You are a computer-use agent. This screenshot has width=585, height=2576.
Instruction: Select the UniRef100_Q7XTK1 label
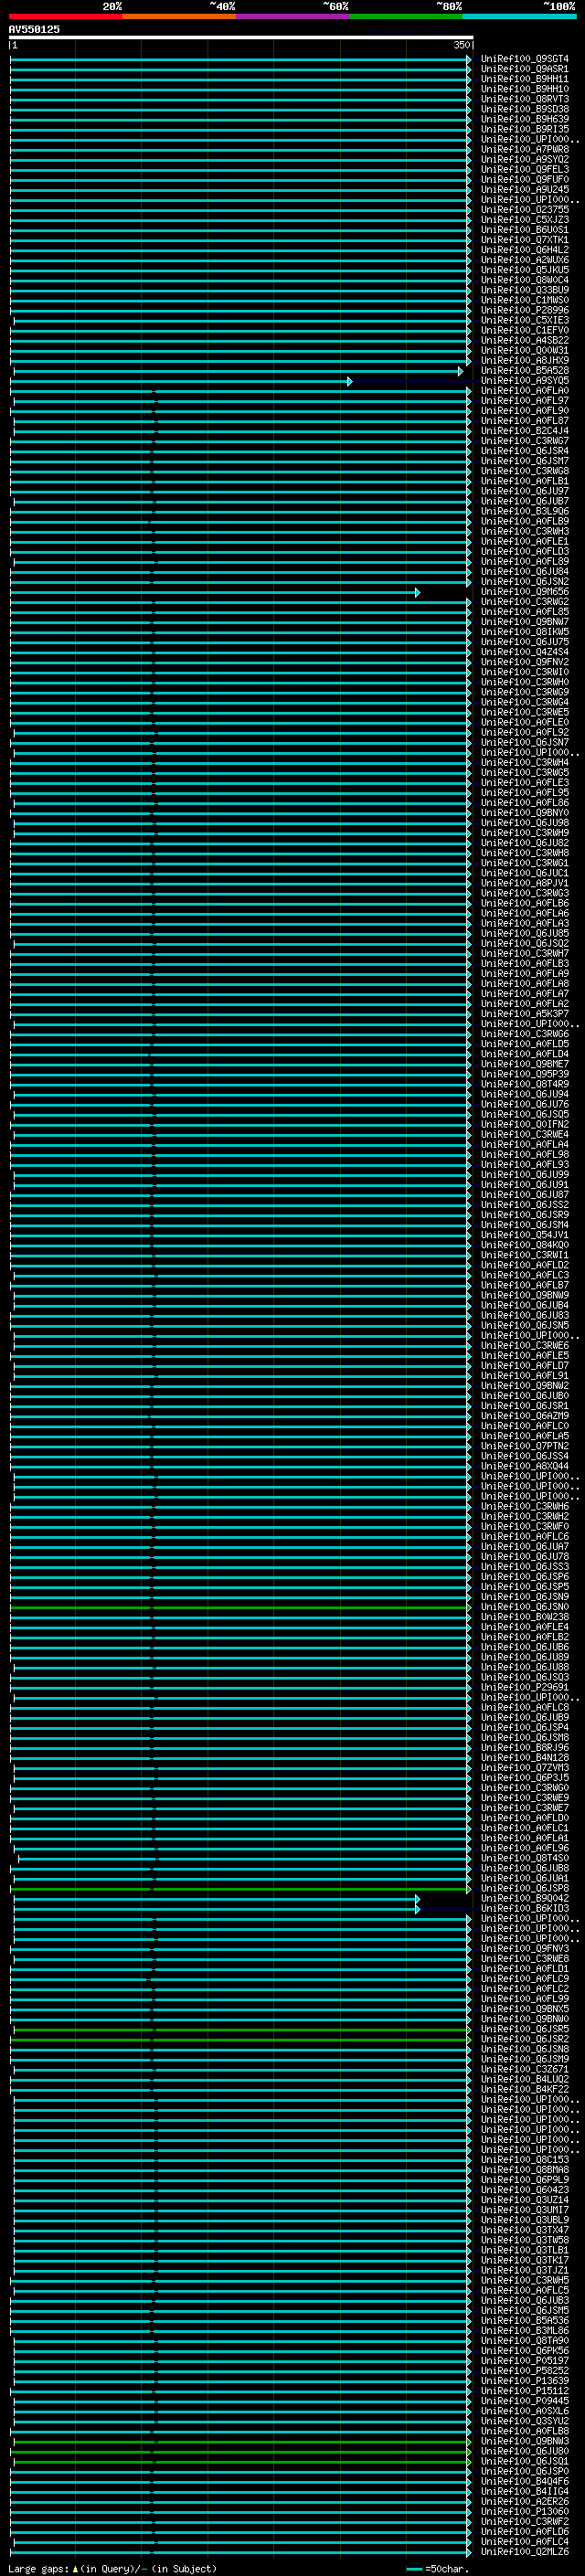pos(524,240)
